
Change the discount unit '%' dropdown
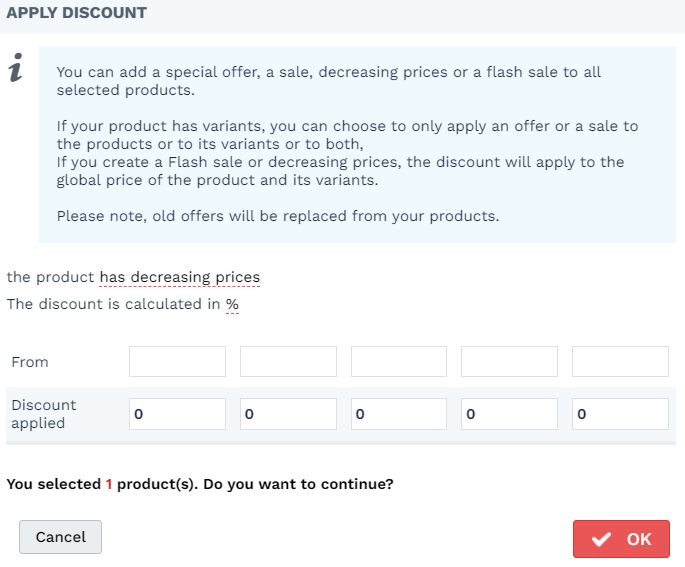click(232, 304)
